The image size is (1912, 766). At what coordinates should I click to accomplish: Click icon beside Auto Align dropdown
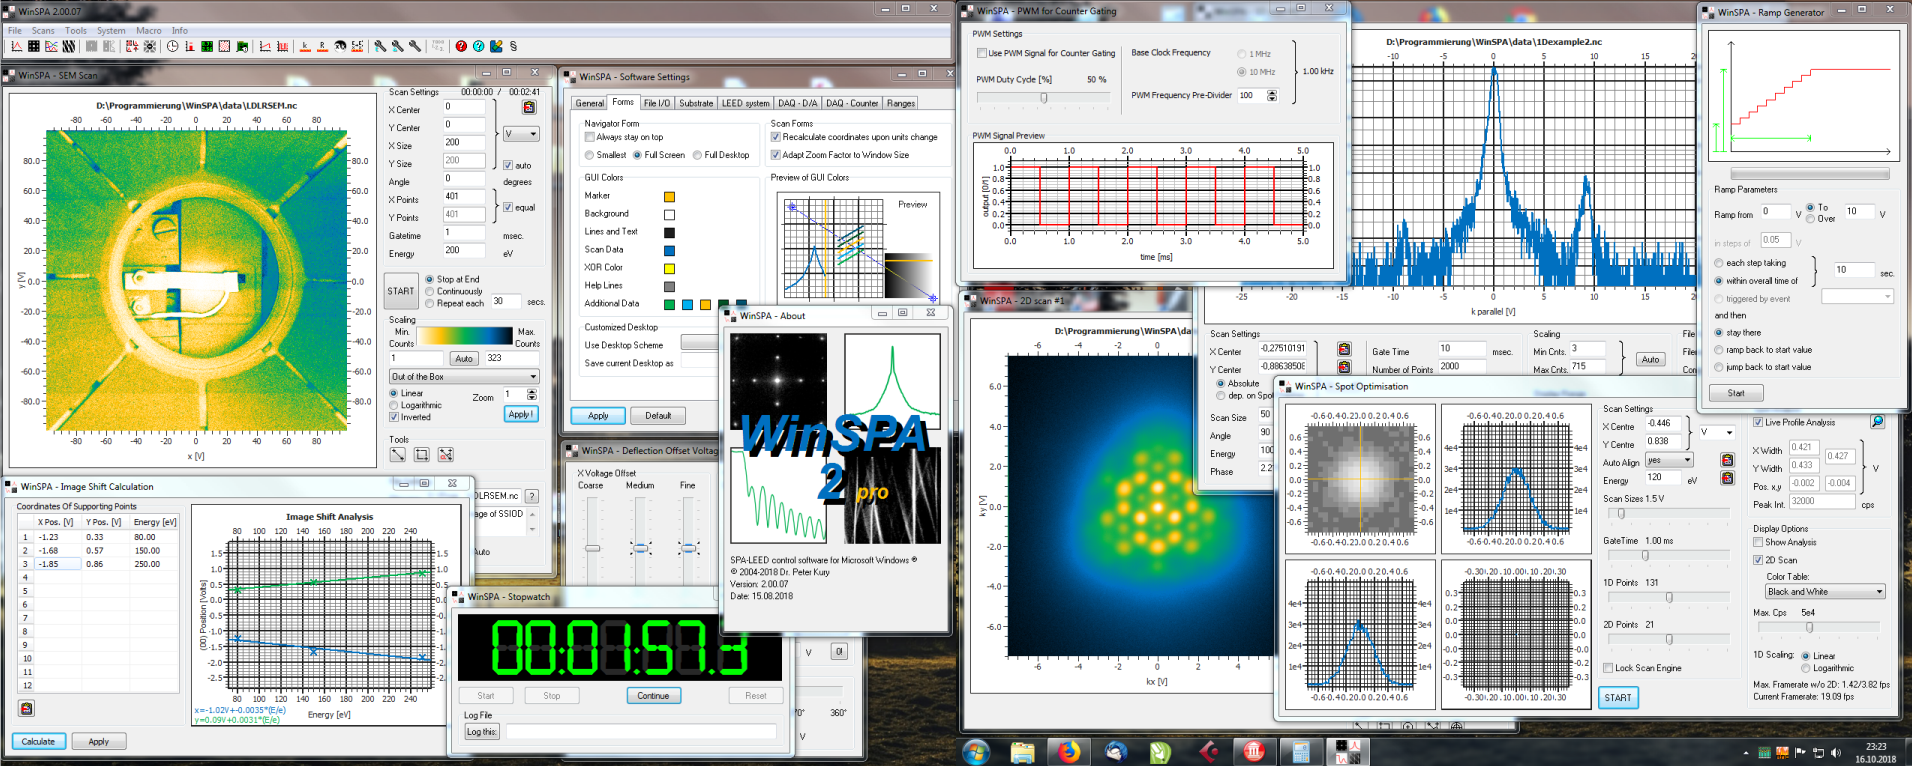click(1727, 460)
